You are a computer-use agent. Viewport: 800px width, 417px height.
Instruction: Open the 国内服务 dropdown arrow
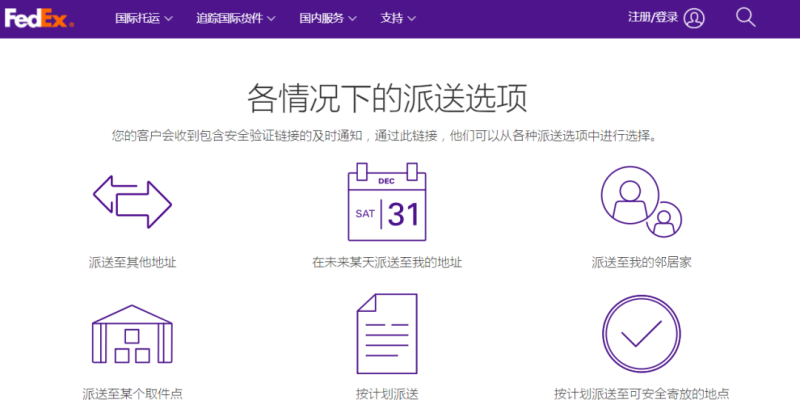point(327,18)
